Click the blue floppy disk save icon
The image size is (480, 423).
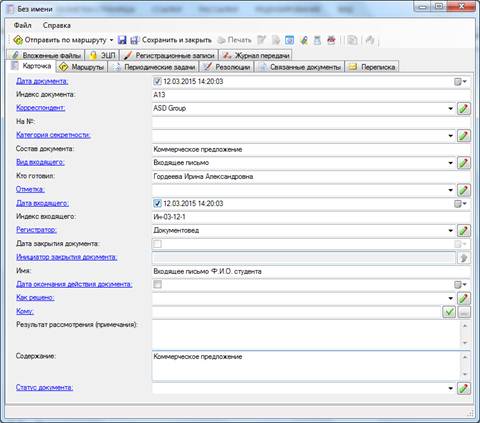tap(122, 40)
